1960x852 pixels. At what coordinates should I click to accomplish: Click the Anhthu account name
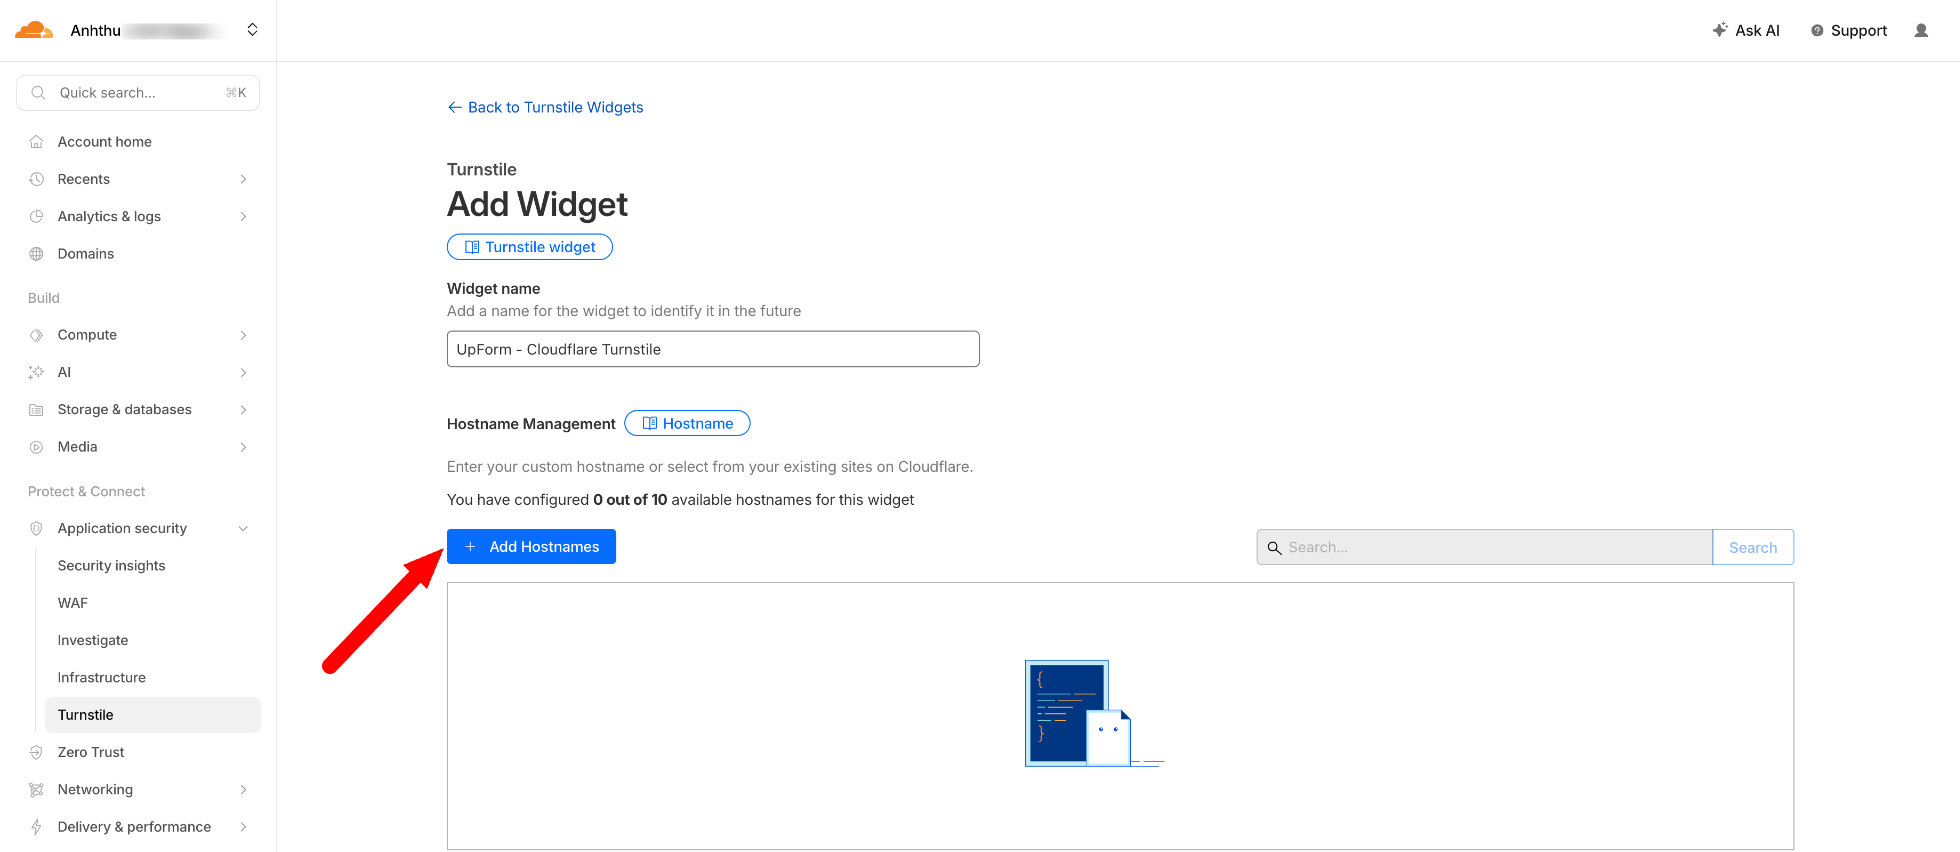pos(95,31)
